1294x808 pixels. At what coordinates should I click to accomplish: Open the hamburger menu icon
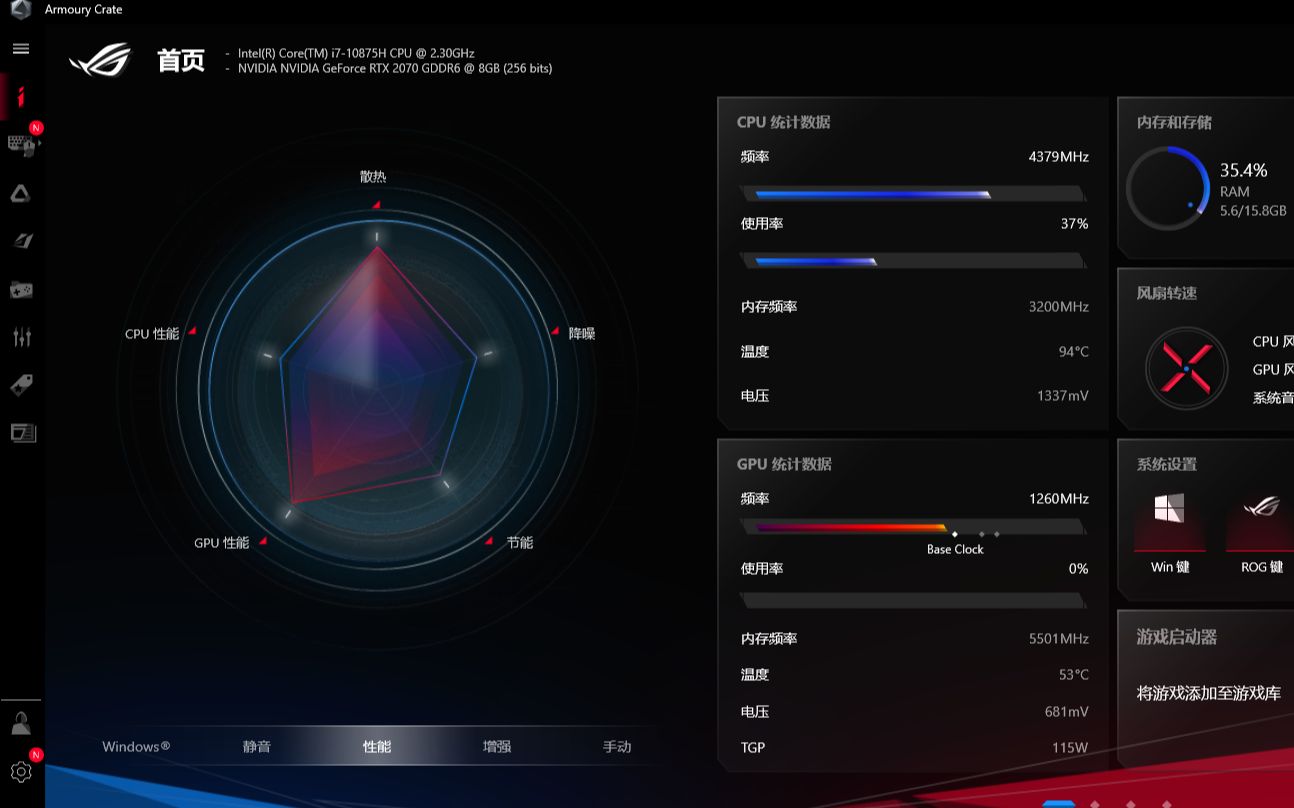(x=21, y=48)
